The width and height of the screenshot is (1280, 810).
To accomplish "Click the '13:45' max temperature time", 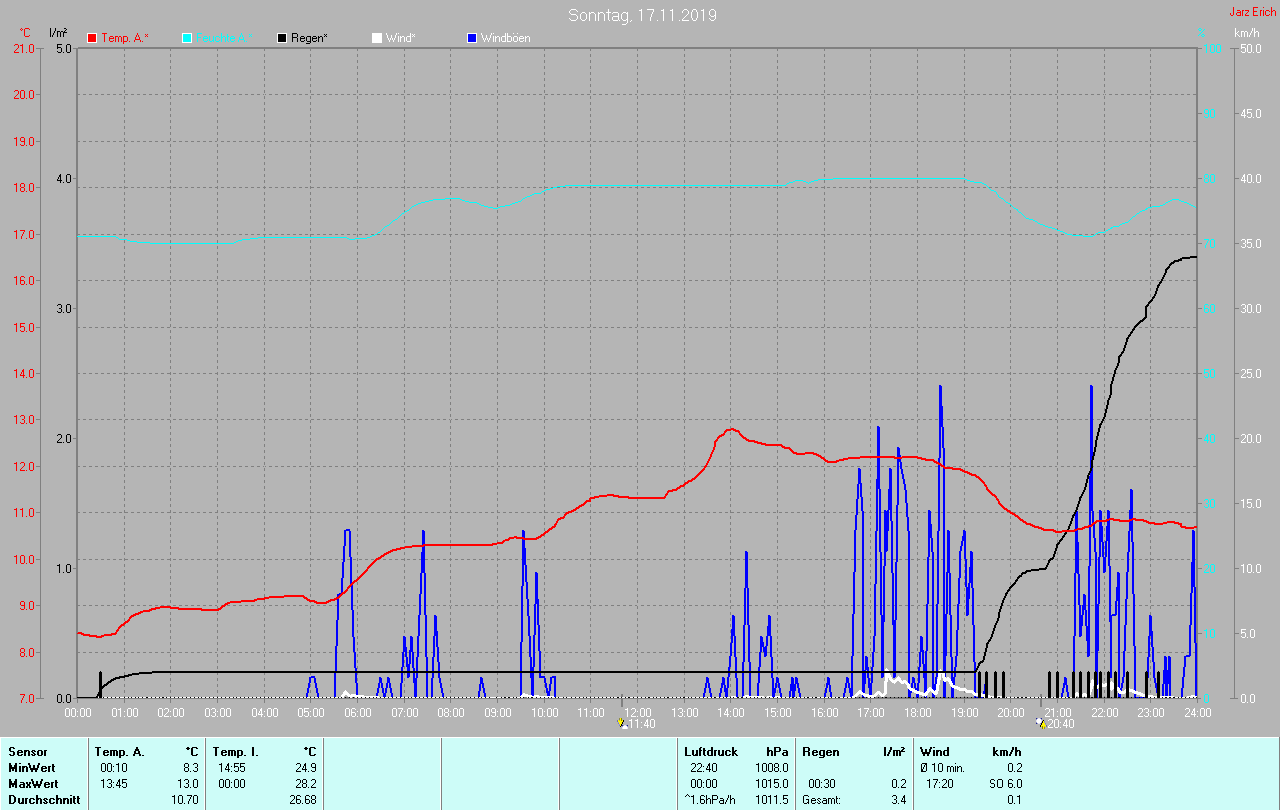I will click(113, 783).
